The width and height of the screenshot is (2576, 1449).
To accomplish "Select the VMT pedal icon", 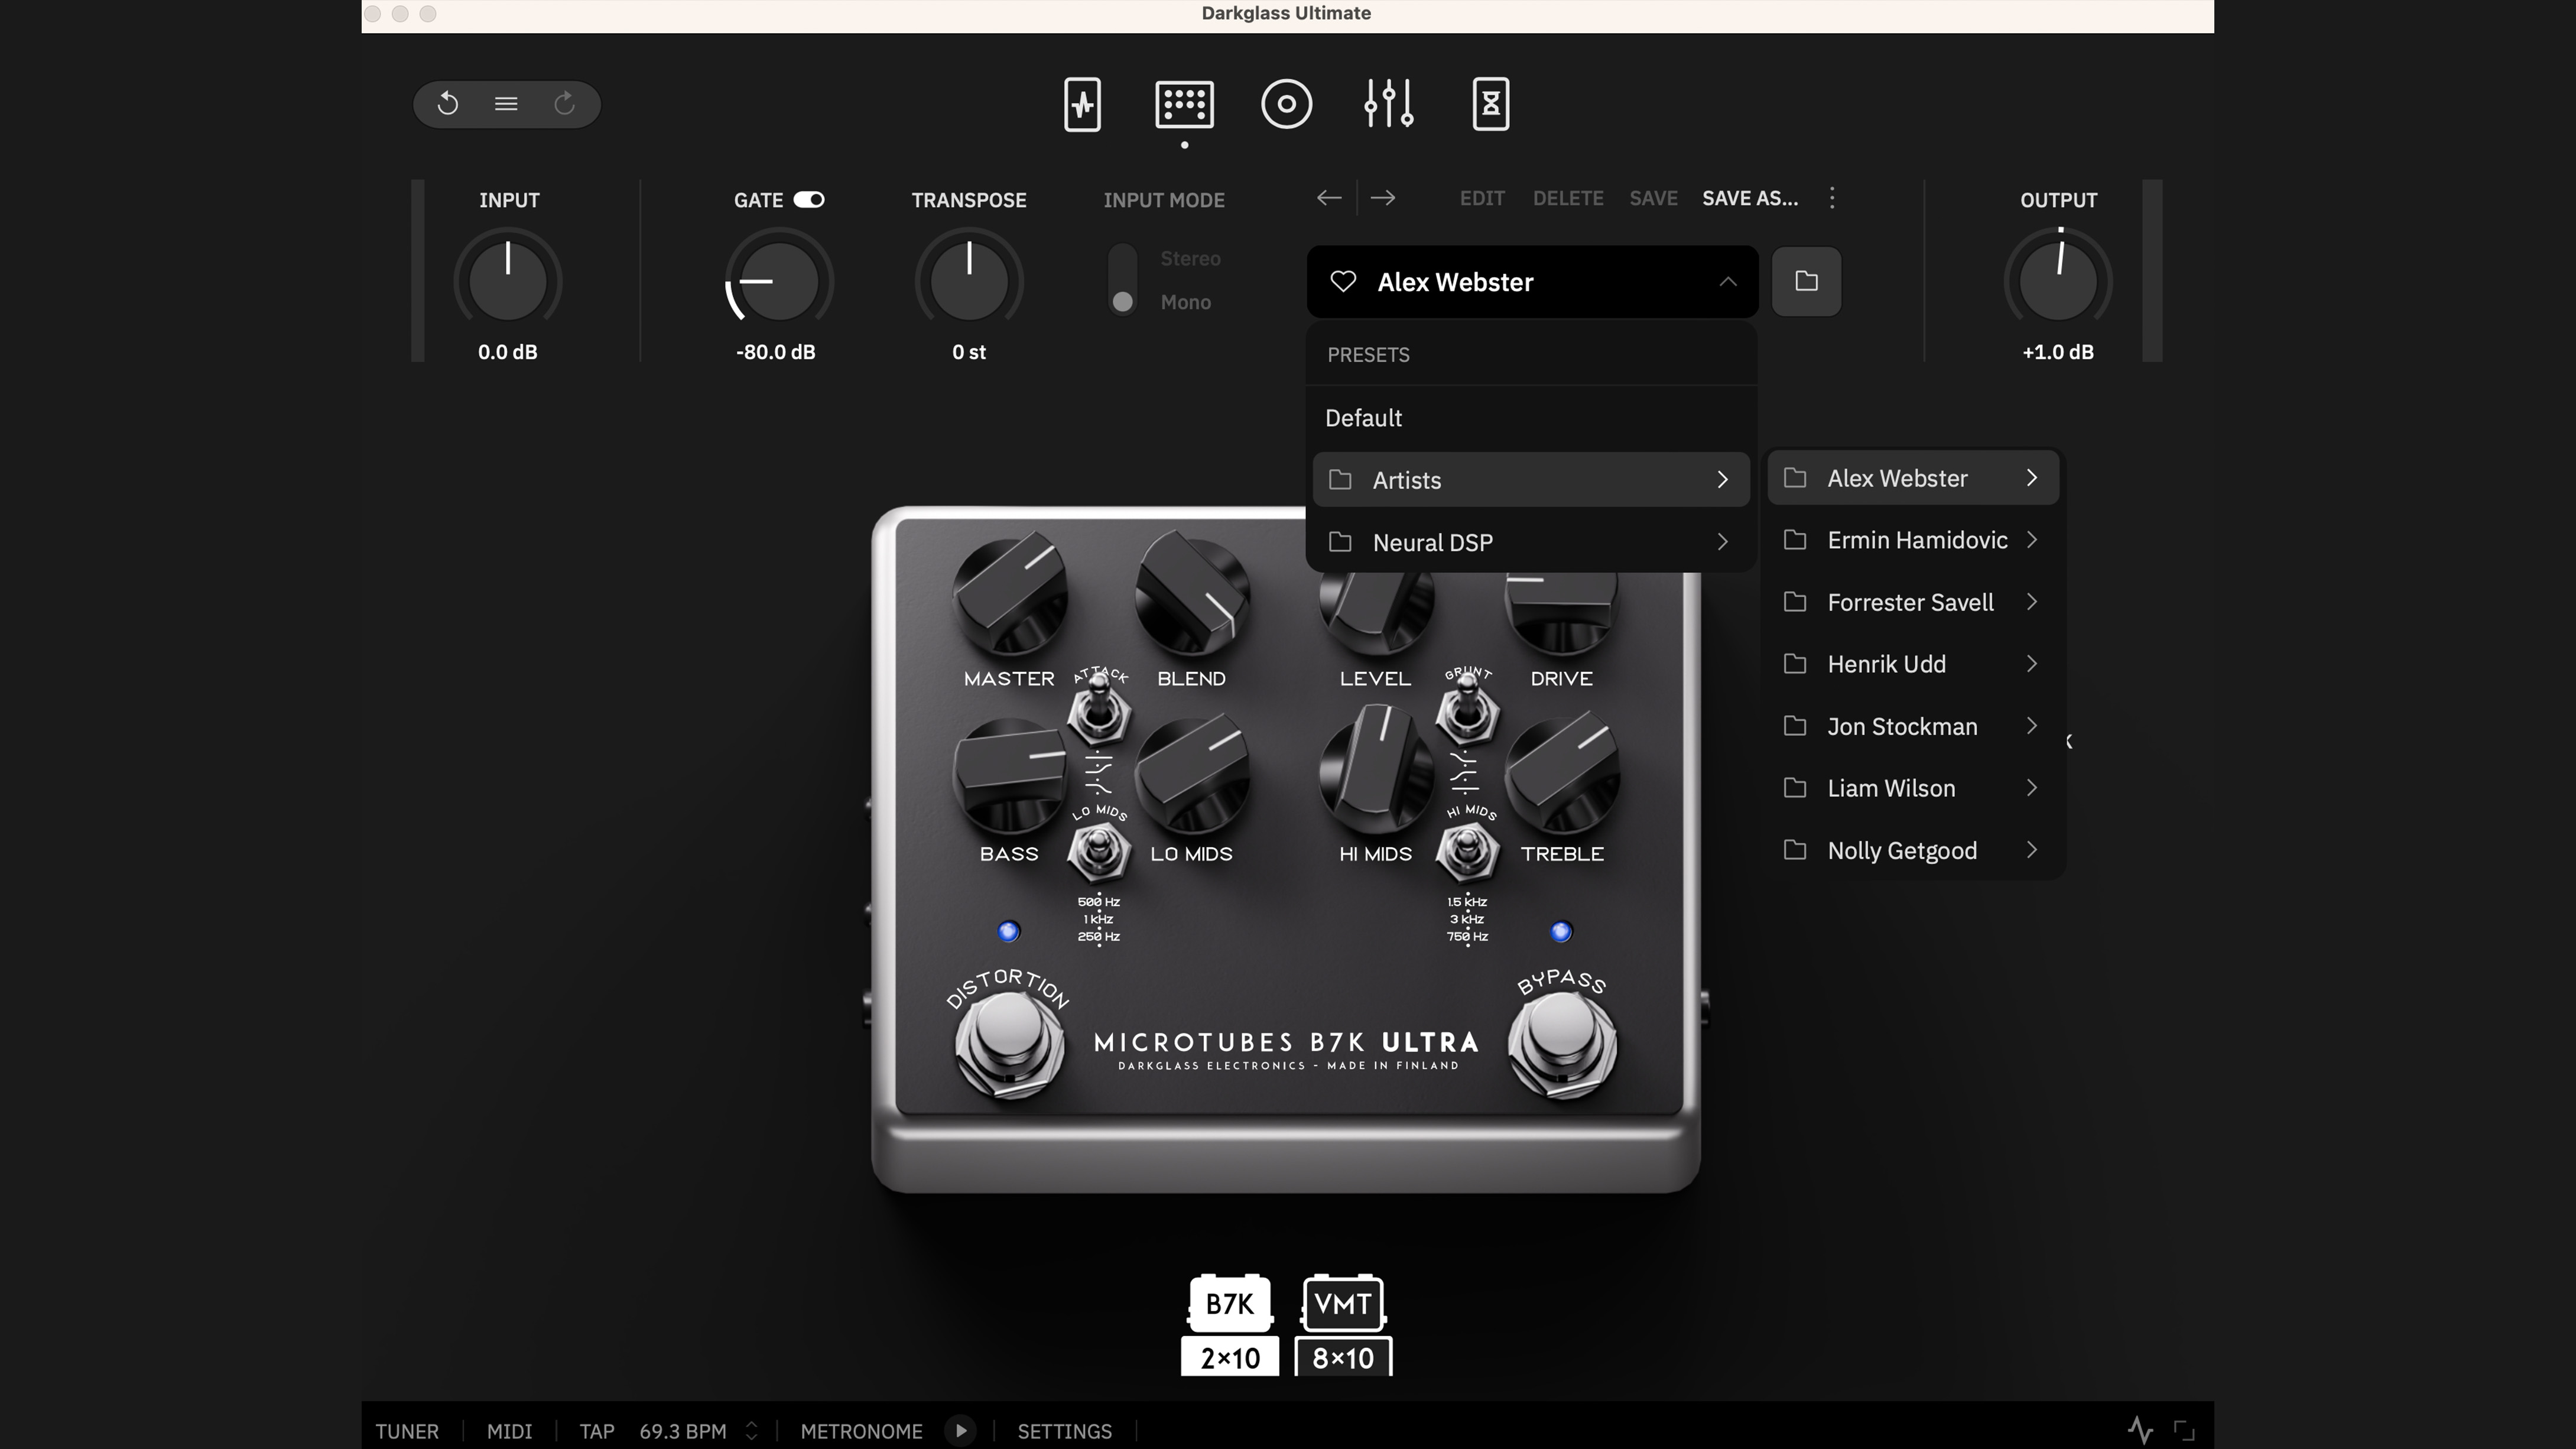I will click(x=1342, y=1303).
